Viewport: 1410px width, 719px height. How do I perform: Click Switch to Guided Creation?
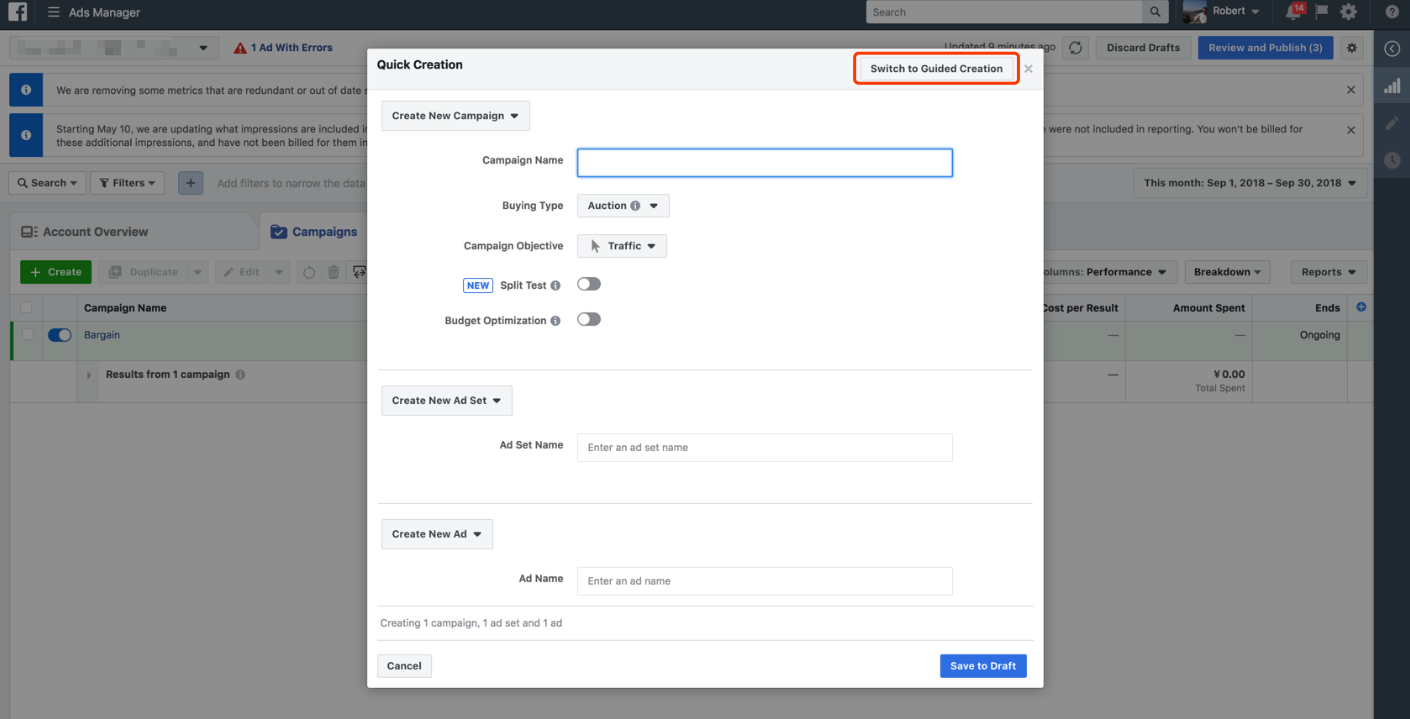click(x=936, y=69)
